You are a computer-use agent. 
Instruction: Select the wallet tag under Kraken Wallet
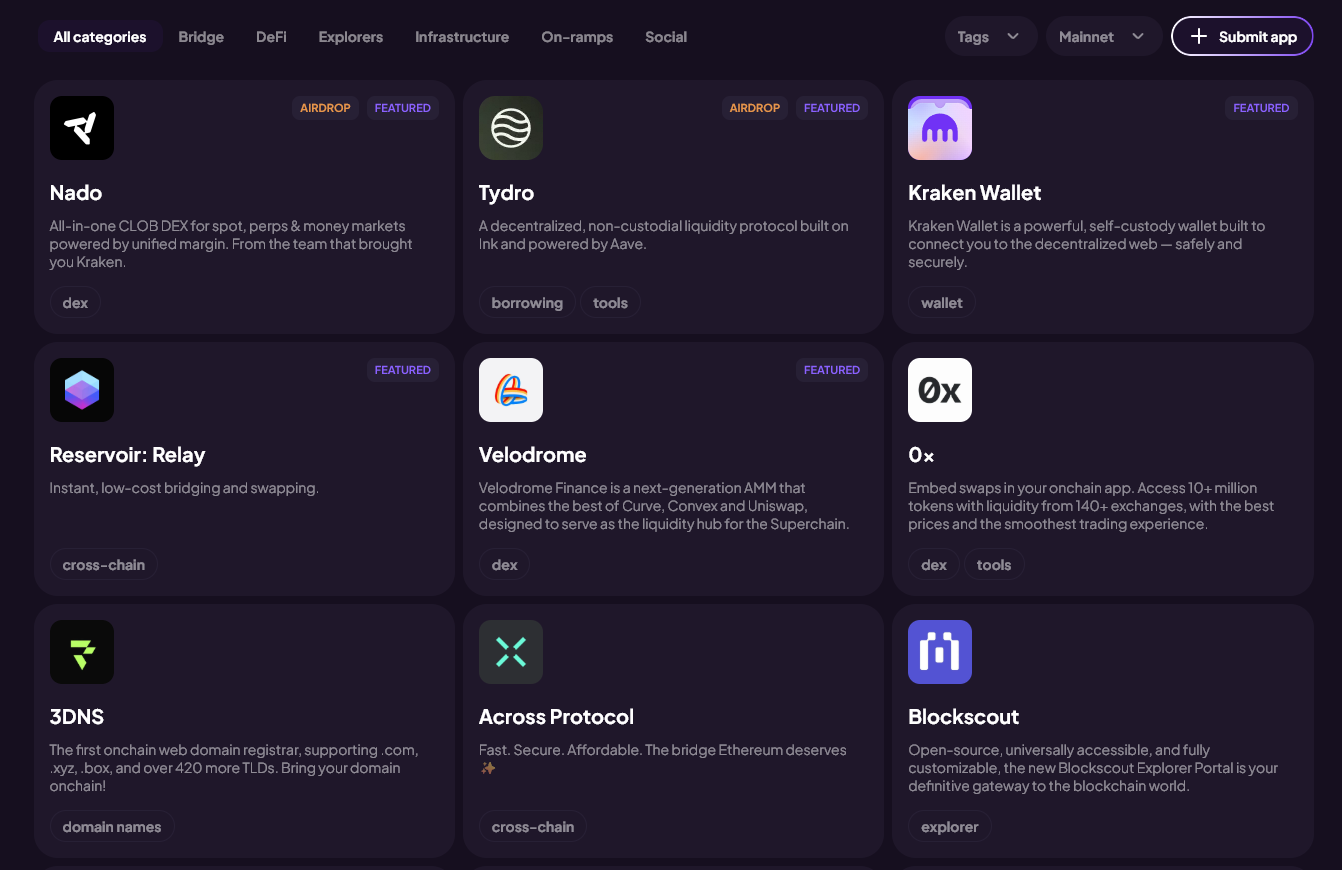coord(941,302)
